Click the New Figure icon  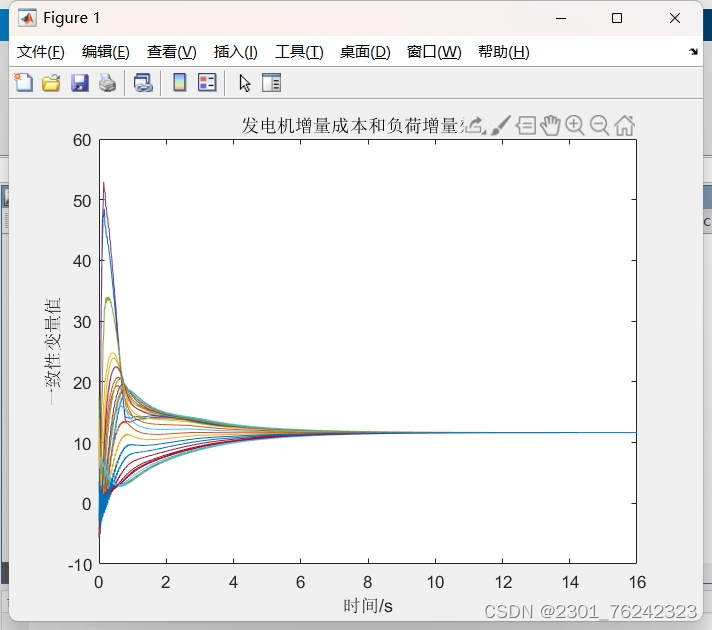pos(24,83)
